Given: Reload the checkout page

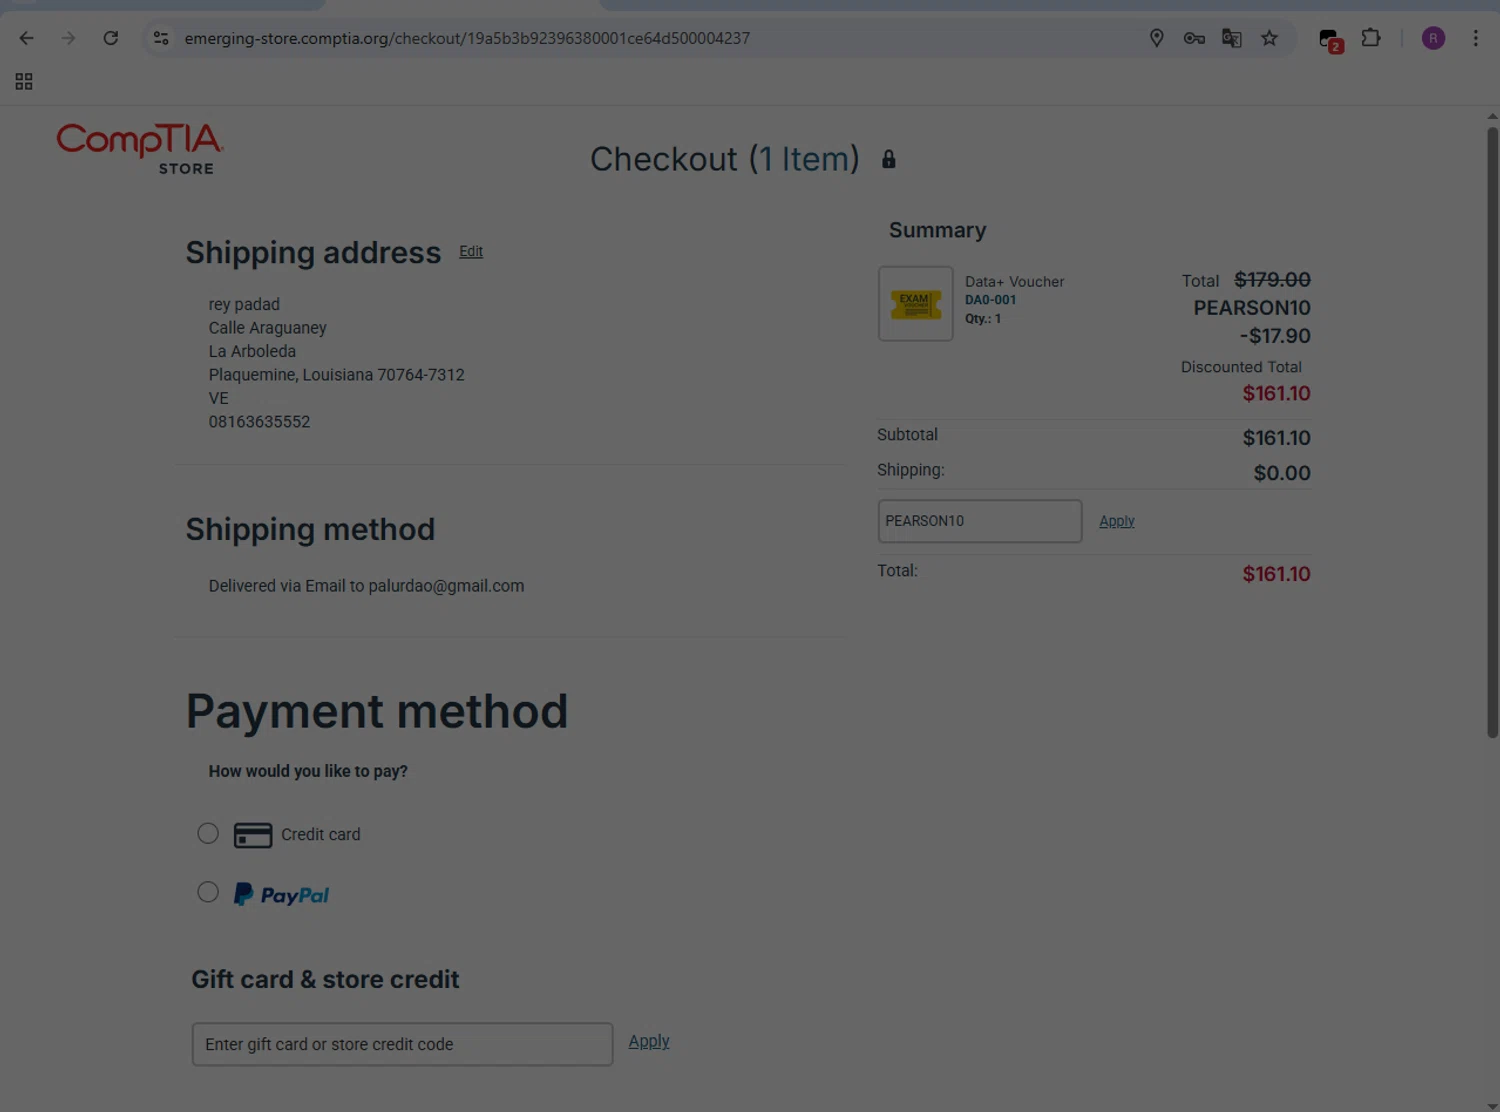Looking at the screenshot, I should [x=111, y=38].
